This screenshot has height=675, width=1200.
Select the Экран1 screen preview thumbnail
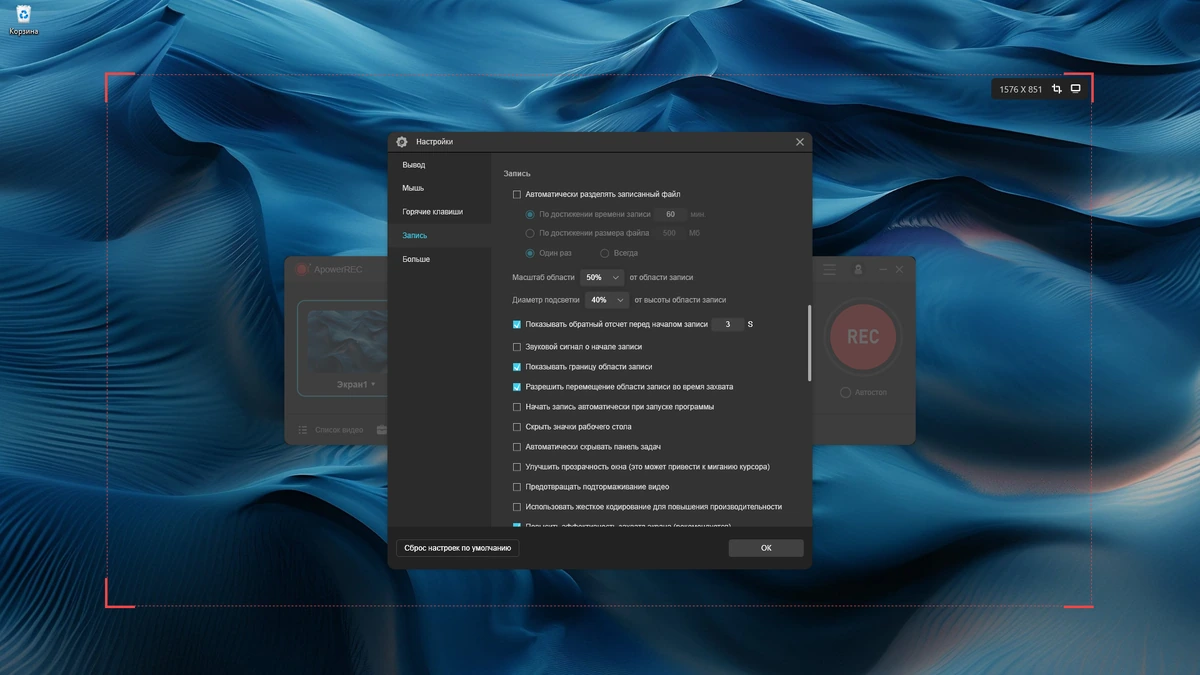(x=347, y=341)
